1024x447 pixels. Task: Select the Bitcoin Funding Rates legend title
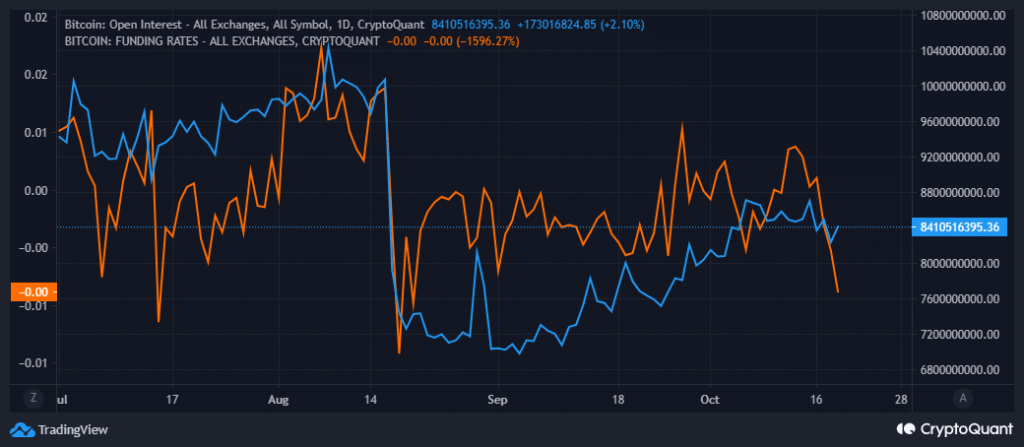point(221,41)
